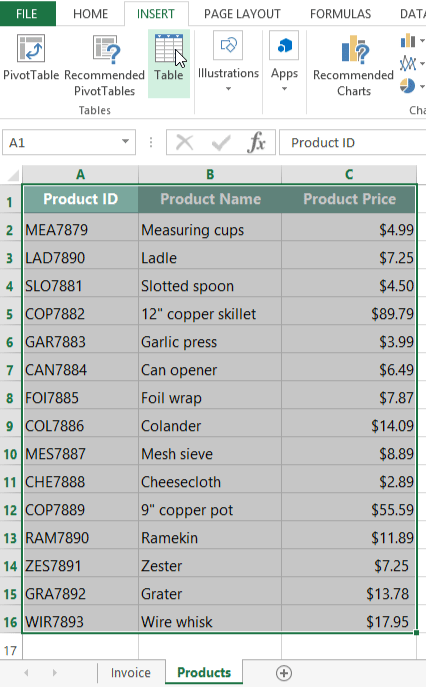Expand column chart dropdown arrow
Image resolution: width=426 pixels, height=687 pixels.
pyautogui.click(x=422, y=41)
